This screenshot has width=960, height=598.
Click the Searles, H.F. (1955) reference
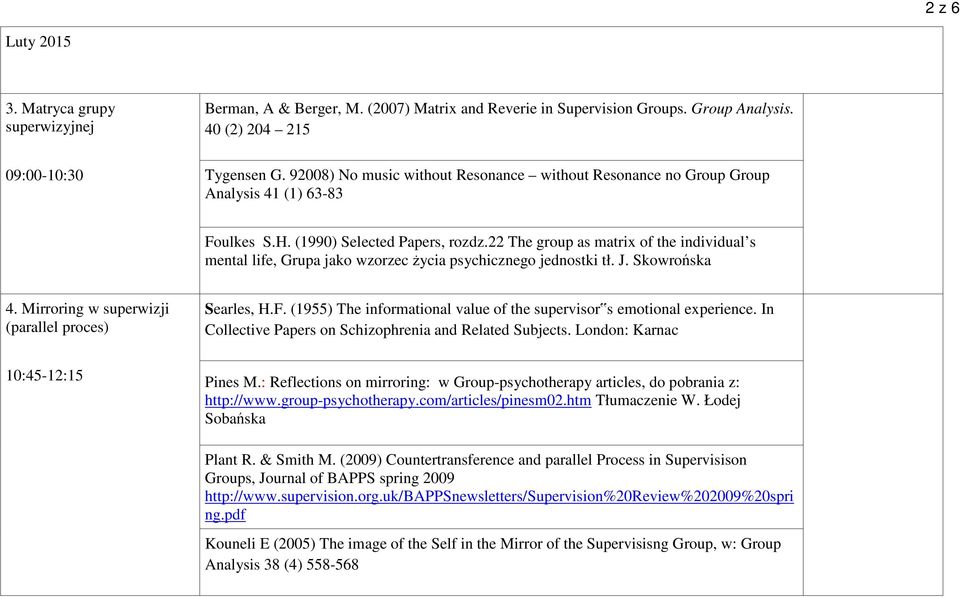pyautogui.click(x=489, y=309)
